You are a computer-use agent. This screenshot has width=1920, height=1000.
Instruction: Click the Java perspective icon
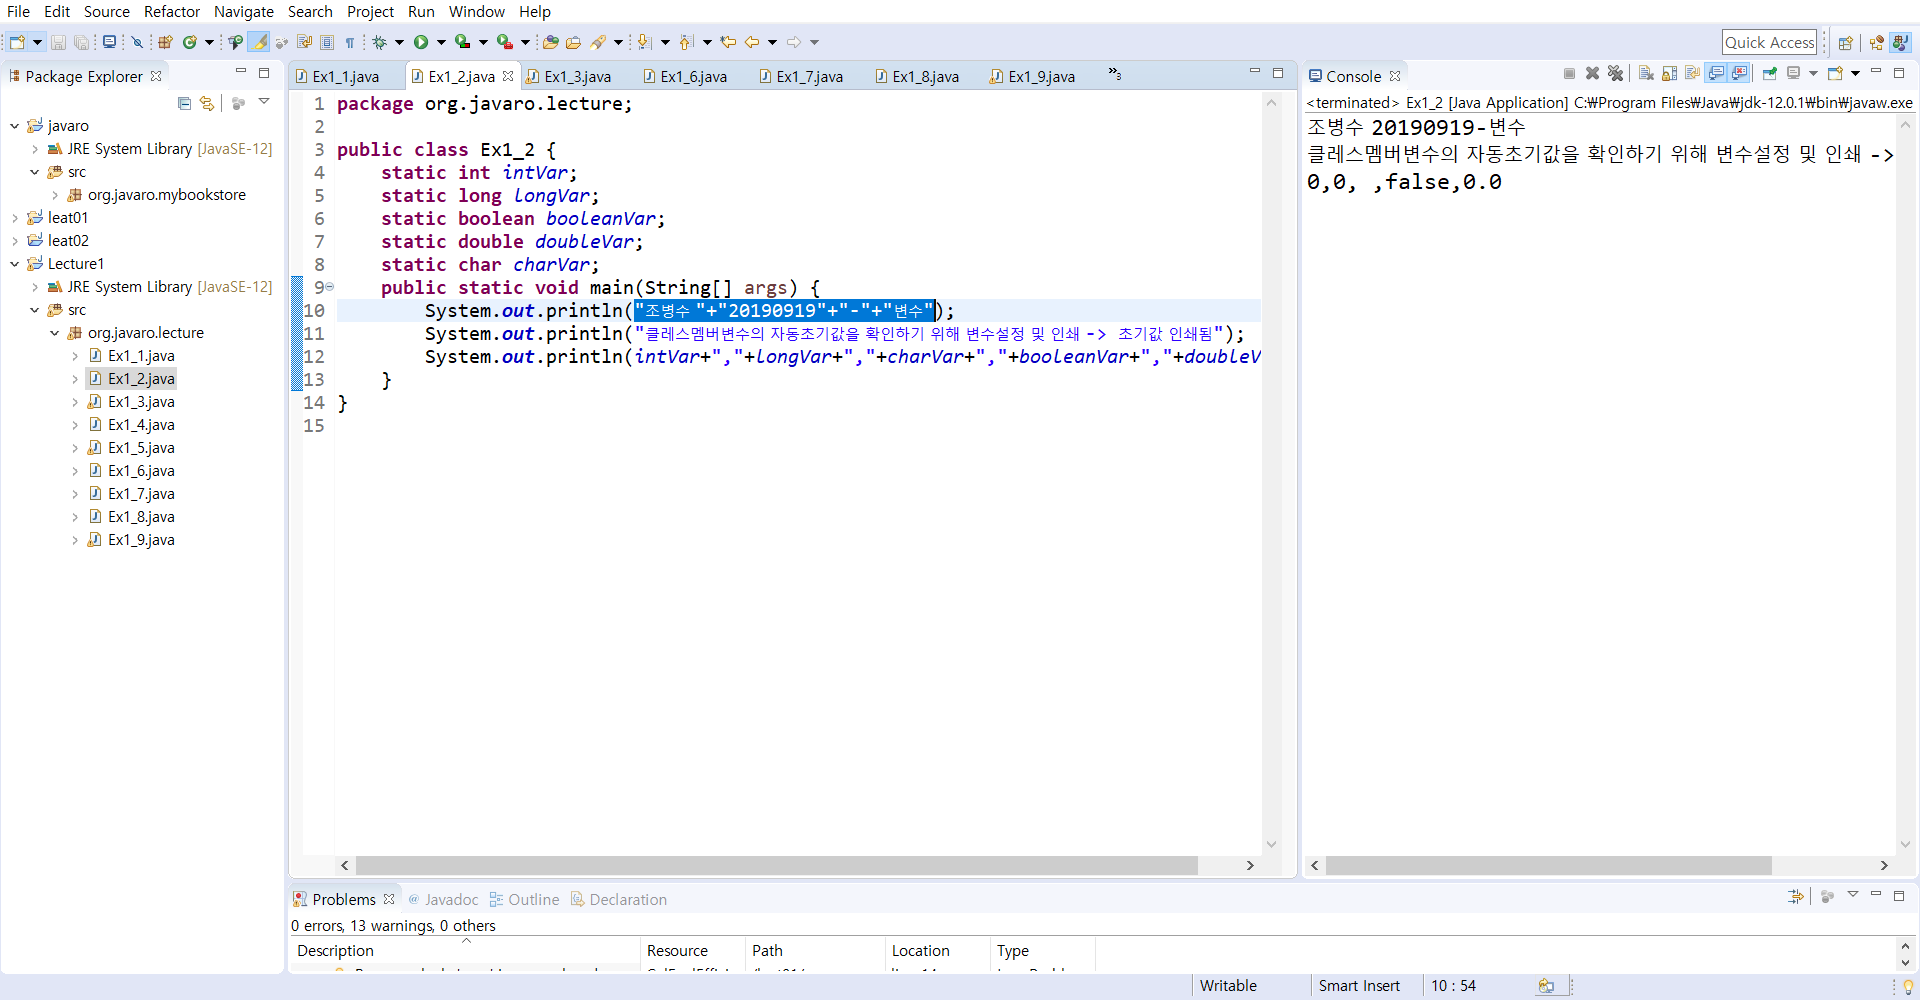click(x=1901, y=42)
